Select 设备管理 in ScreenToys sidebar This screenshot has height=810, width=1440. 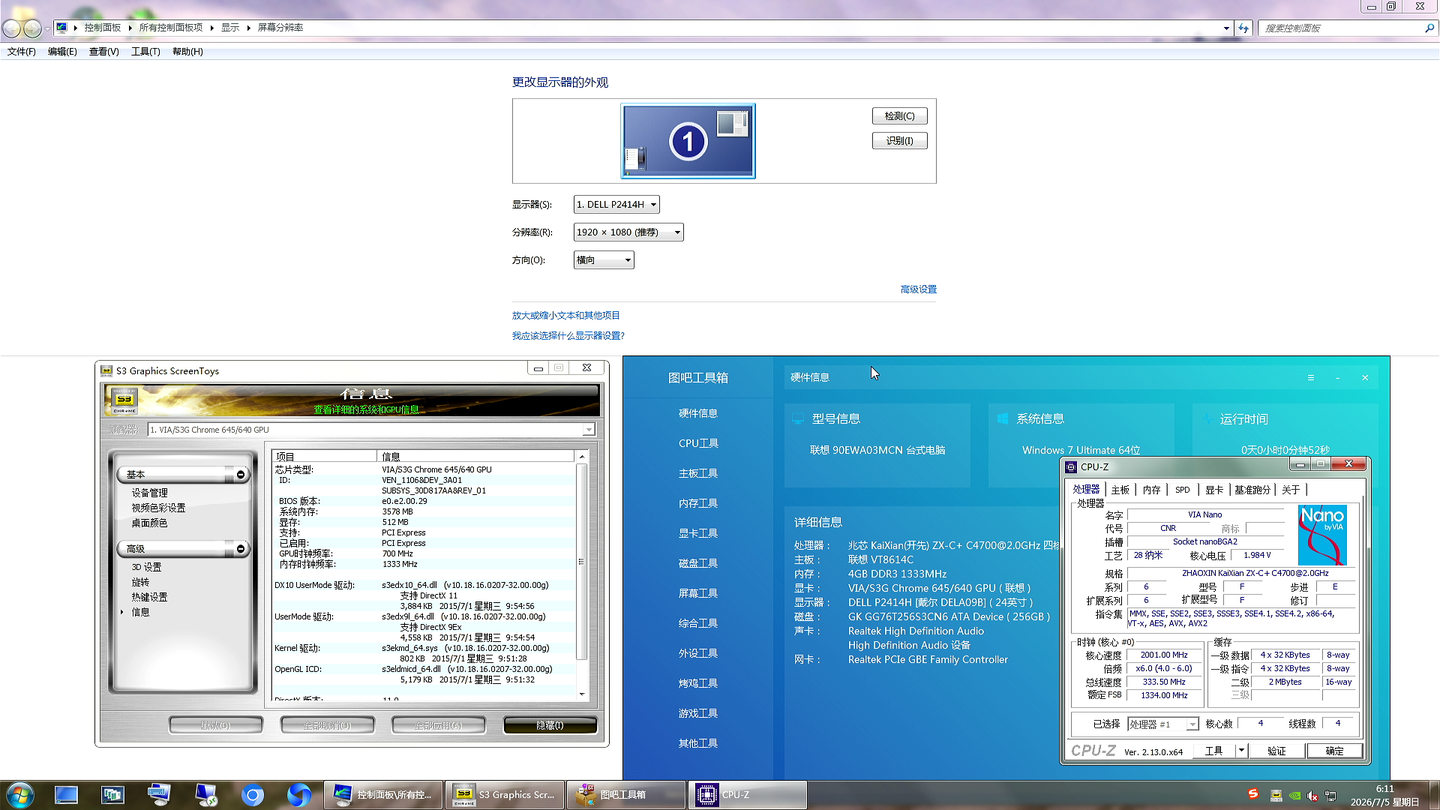[150, 493]
